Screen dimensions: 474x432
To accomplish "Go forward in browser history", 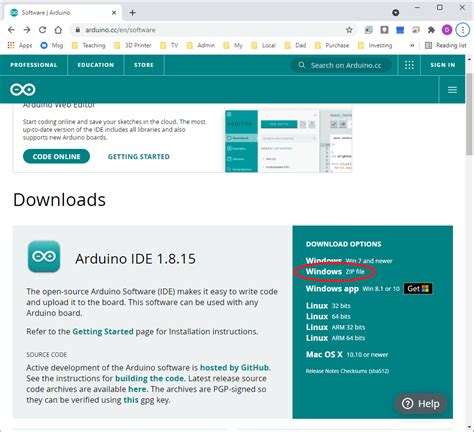I will [27, 30].
